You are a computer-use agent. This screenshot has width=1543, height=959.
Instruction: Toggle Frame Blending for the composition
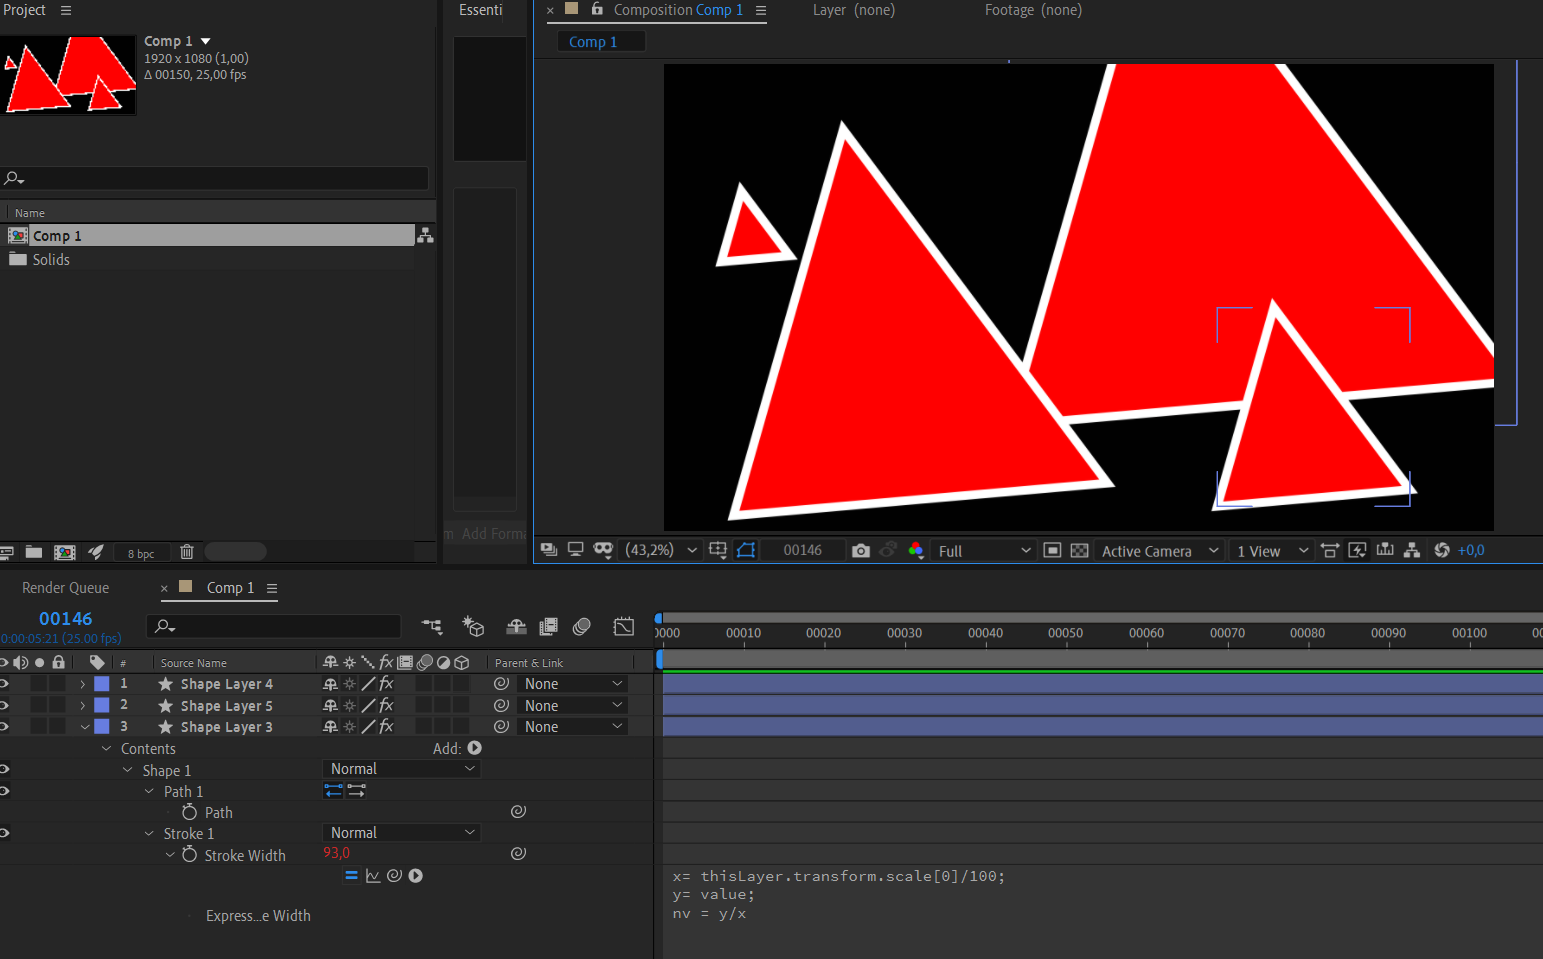548,627
